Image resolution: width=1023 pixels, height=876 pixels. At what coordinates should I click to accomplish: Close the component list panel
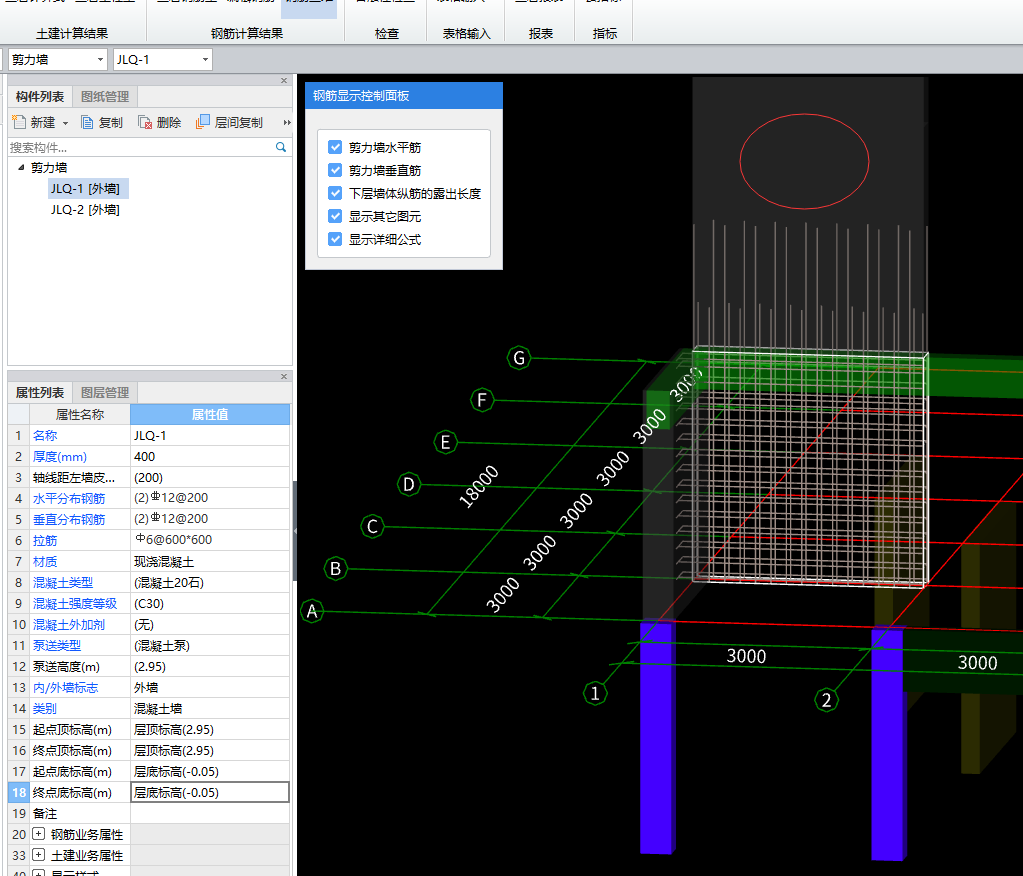(x=284, y=81)
